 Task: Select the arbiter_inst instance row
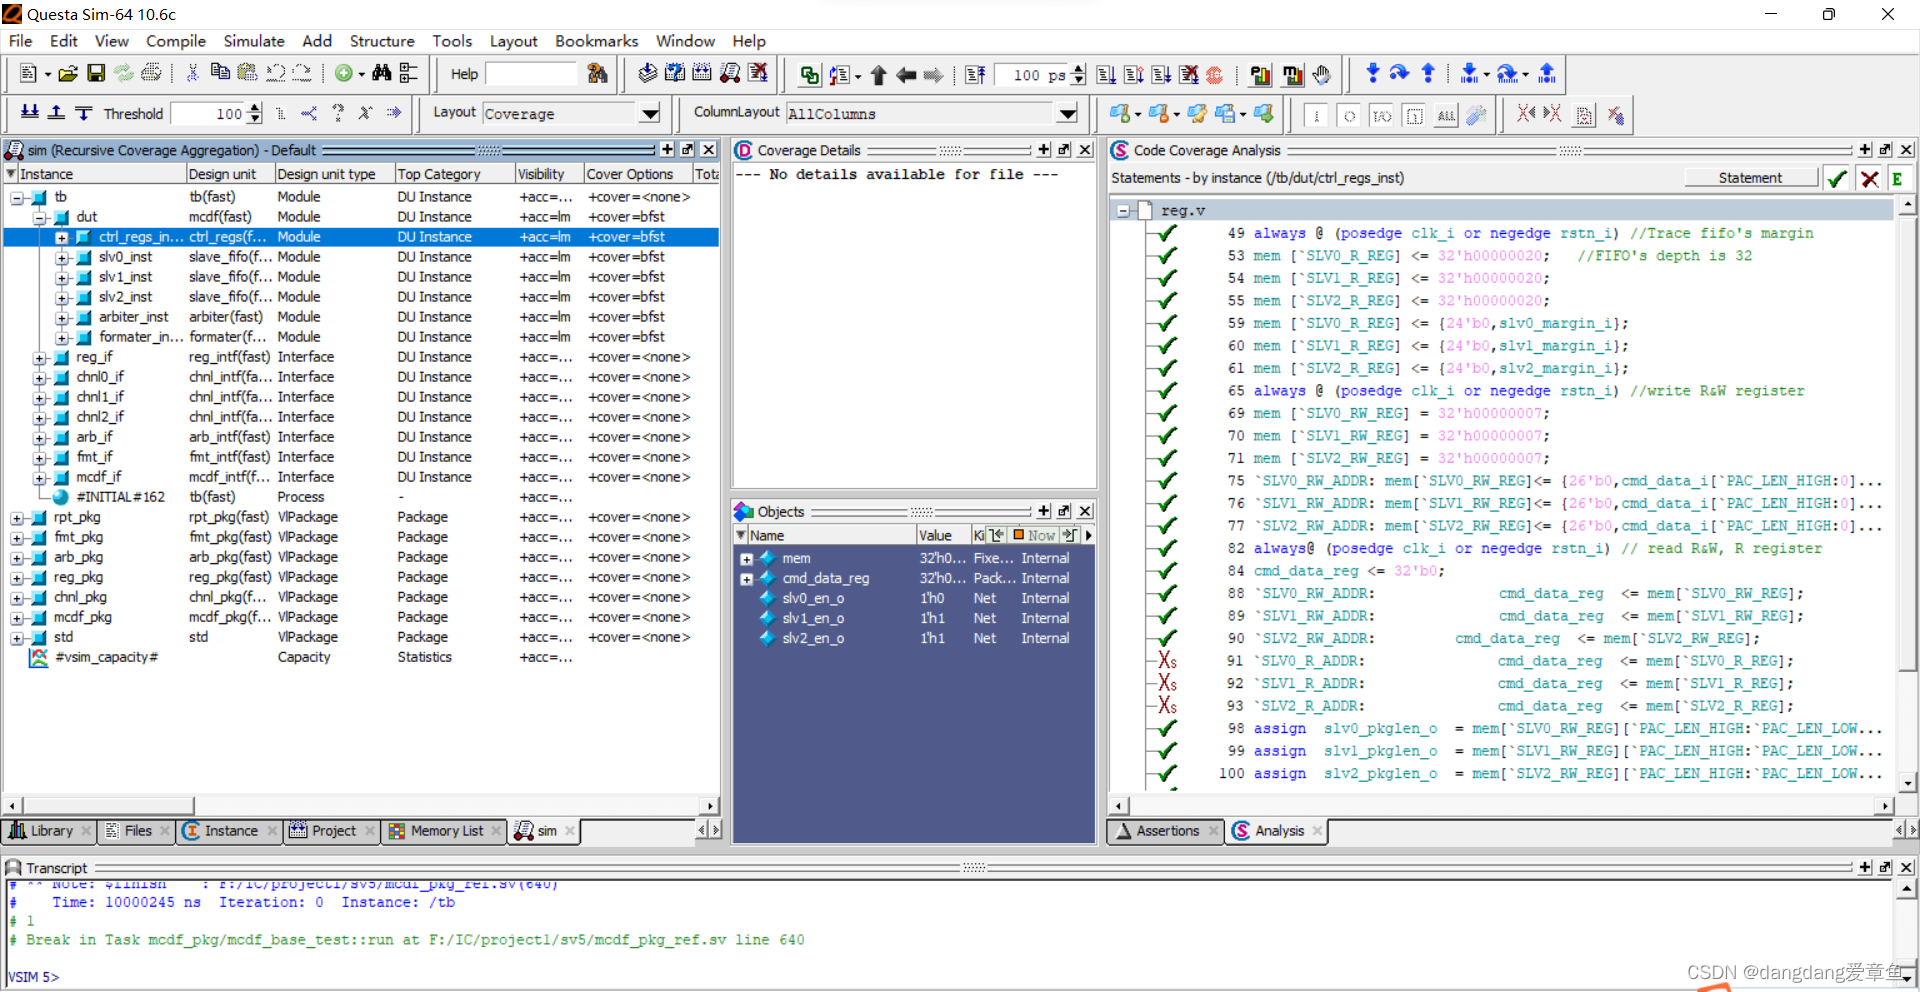pos(133,317)
